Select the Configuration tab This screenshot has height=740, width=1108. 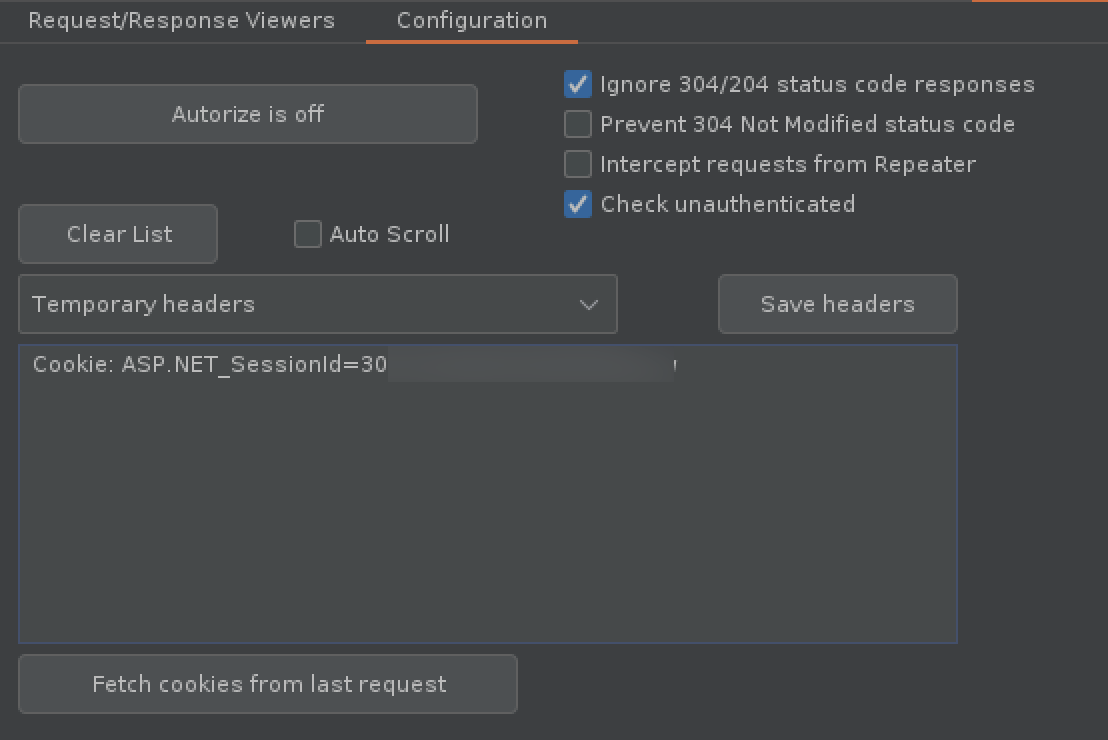[x=471, y=21]
